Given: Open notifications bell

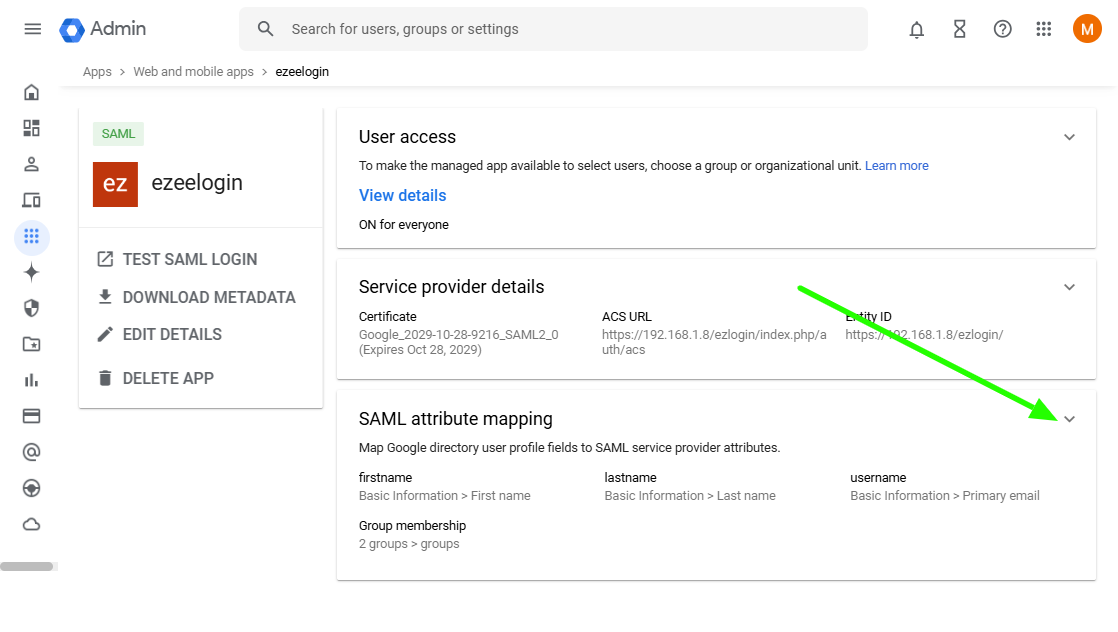Looking at the screenshot, I should coord(916,29).
